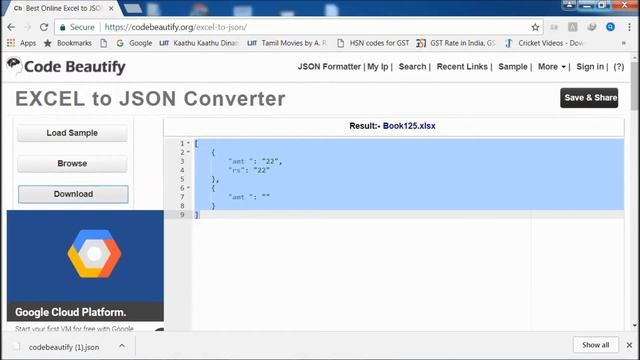Open GST Rate in India bookmark
Screen dimensions: 640x360
[456, 43]
